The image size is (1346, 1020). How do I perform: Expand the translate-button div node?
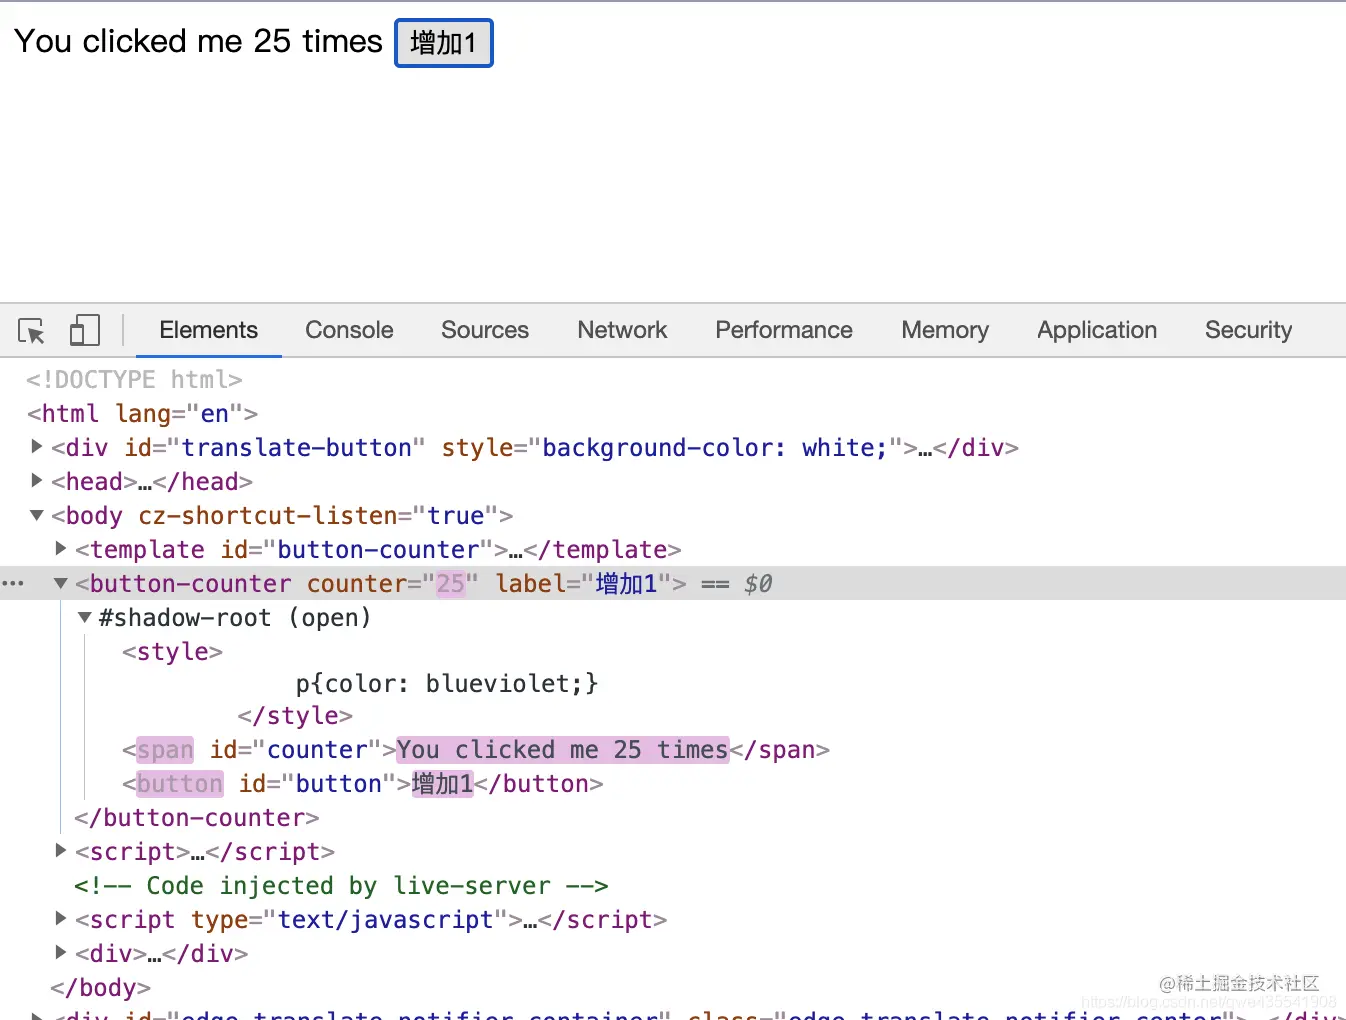[37, 446]
